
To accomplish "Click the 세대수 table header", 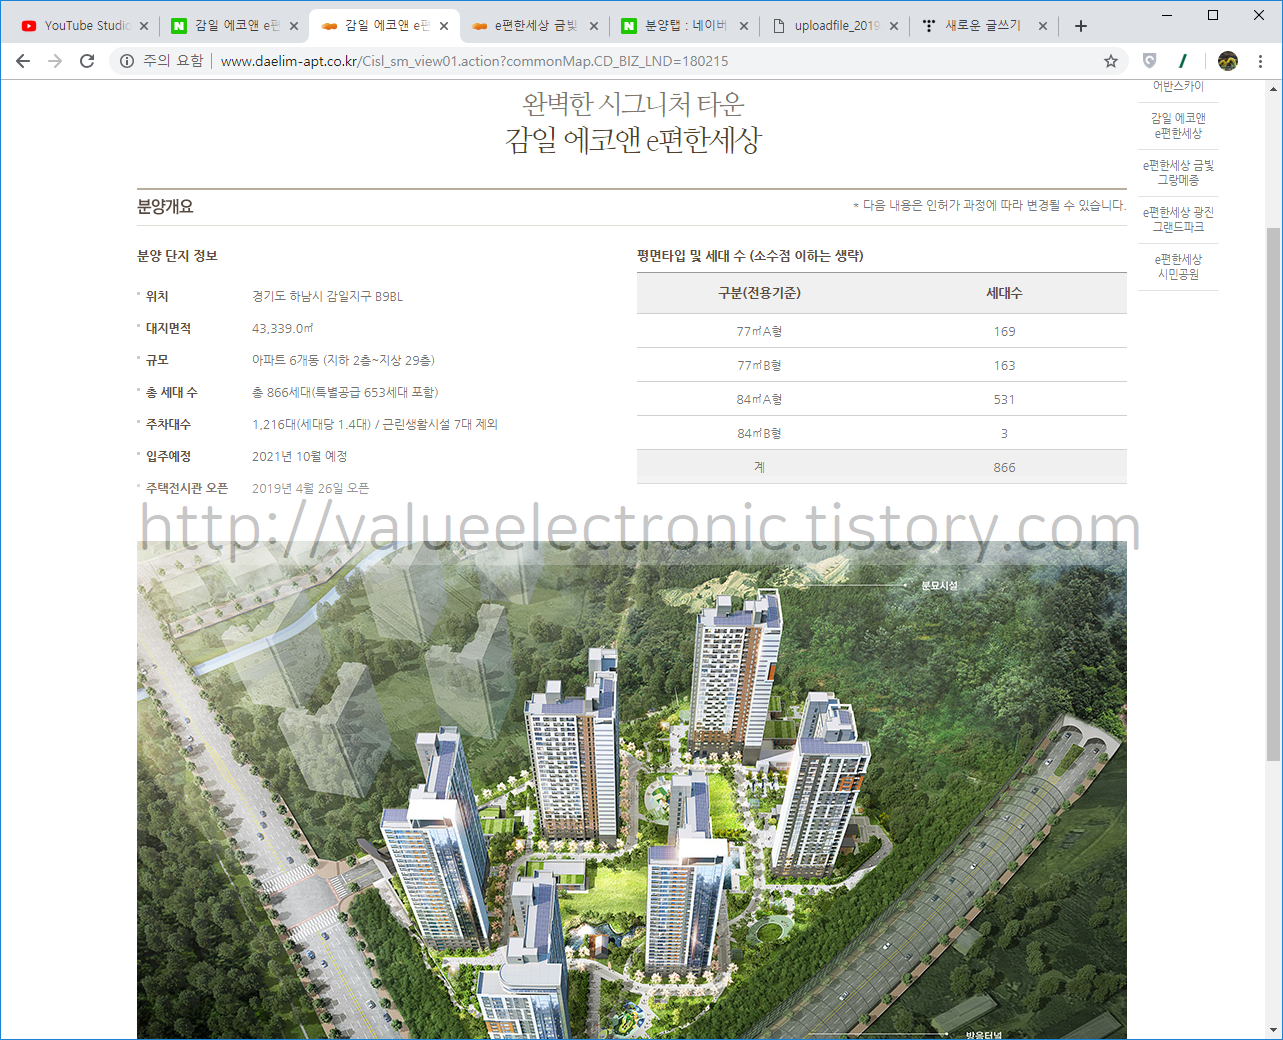I will [x=1004, y=293].
